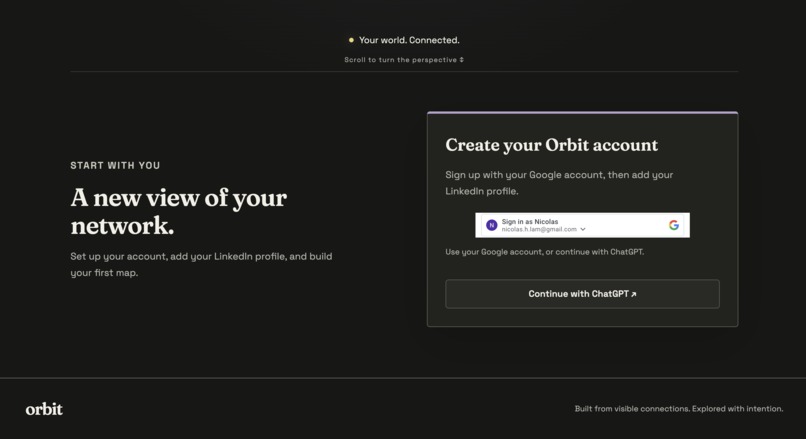Click the A new view of your network heading
806x439 pixels.
pyautogui.click(x=179, y=211)
